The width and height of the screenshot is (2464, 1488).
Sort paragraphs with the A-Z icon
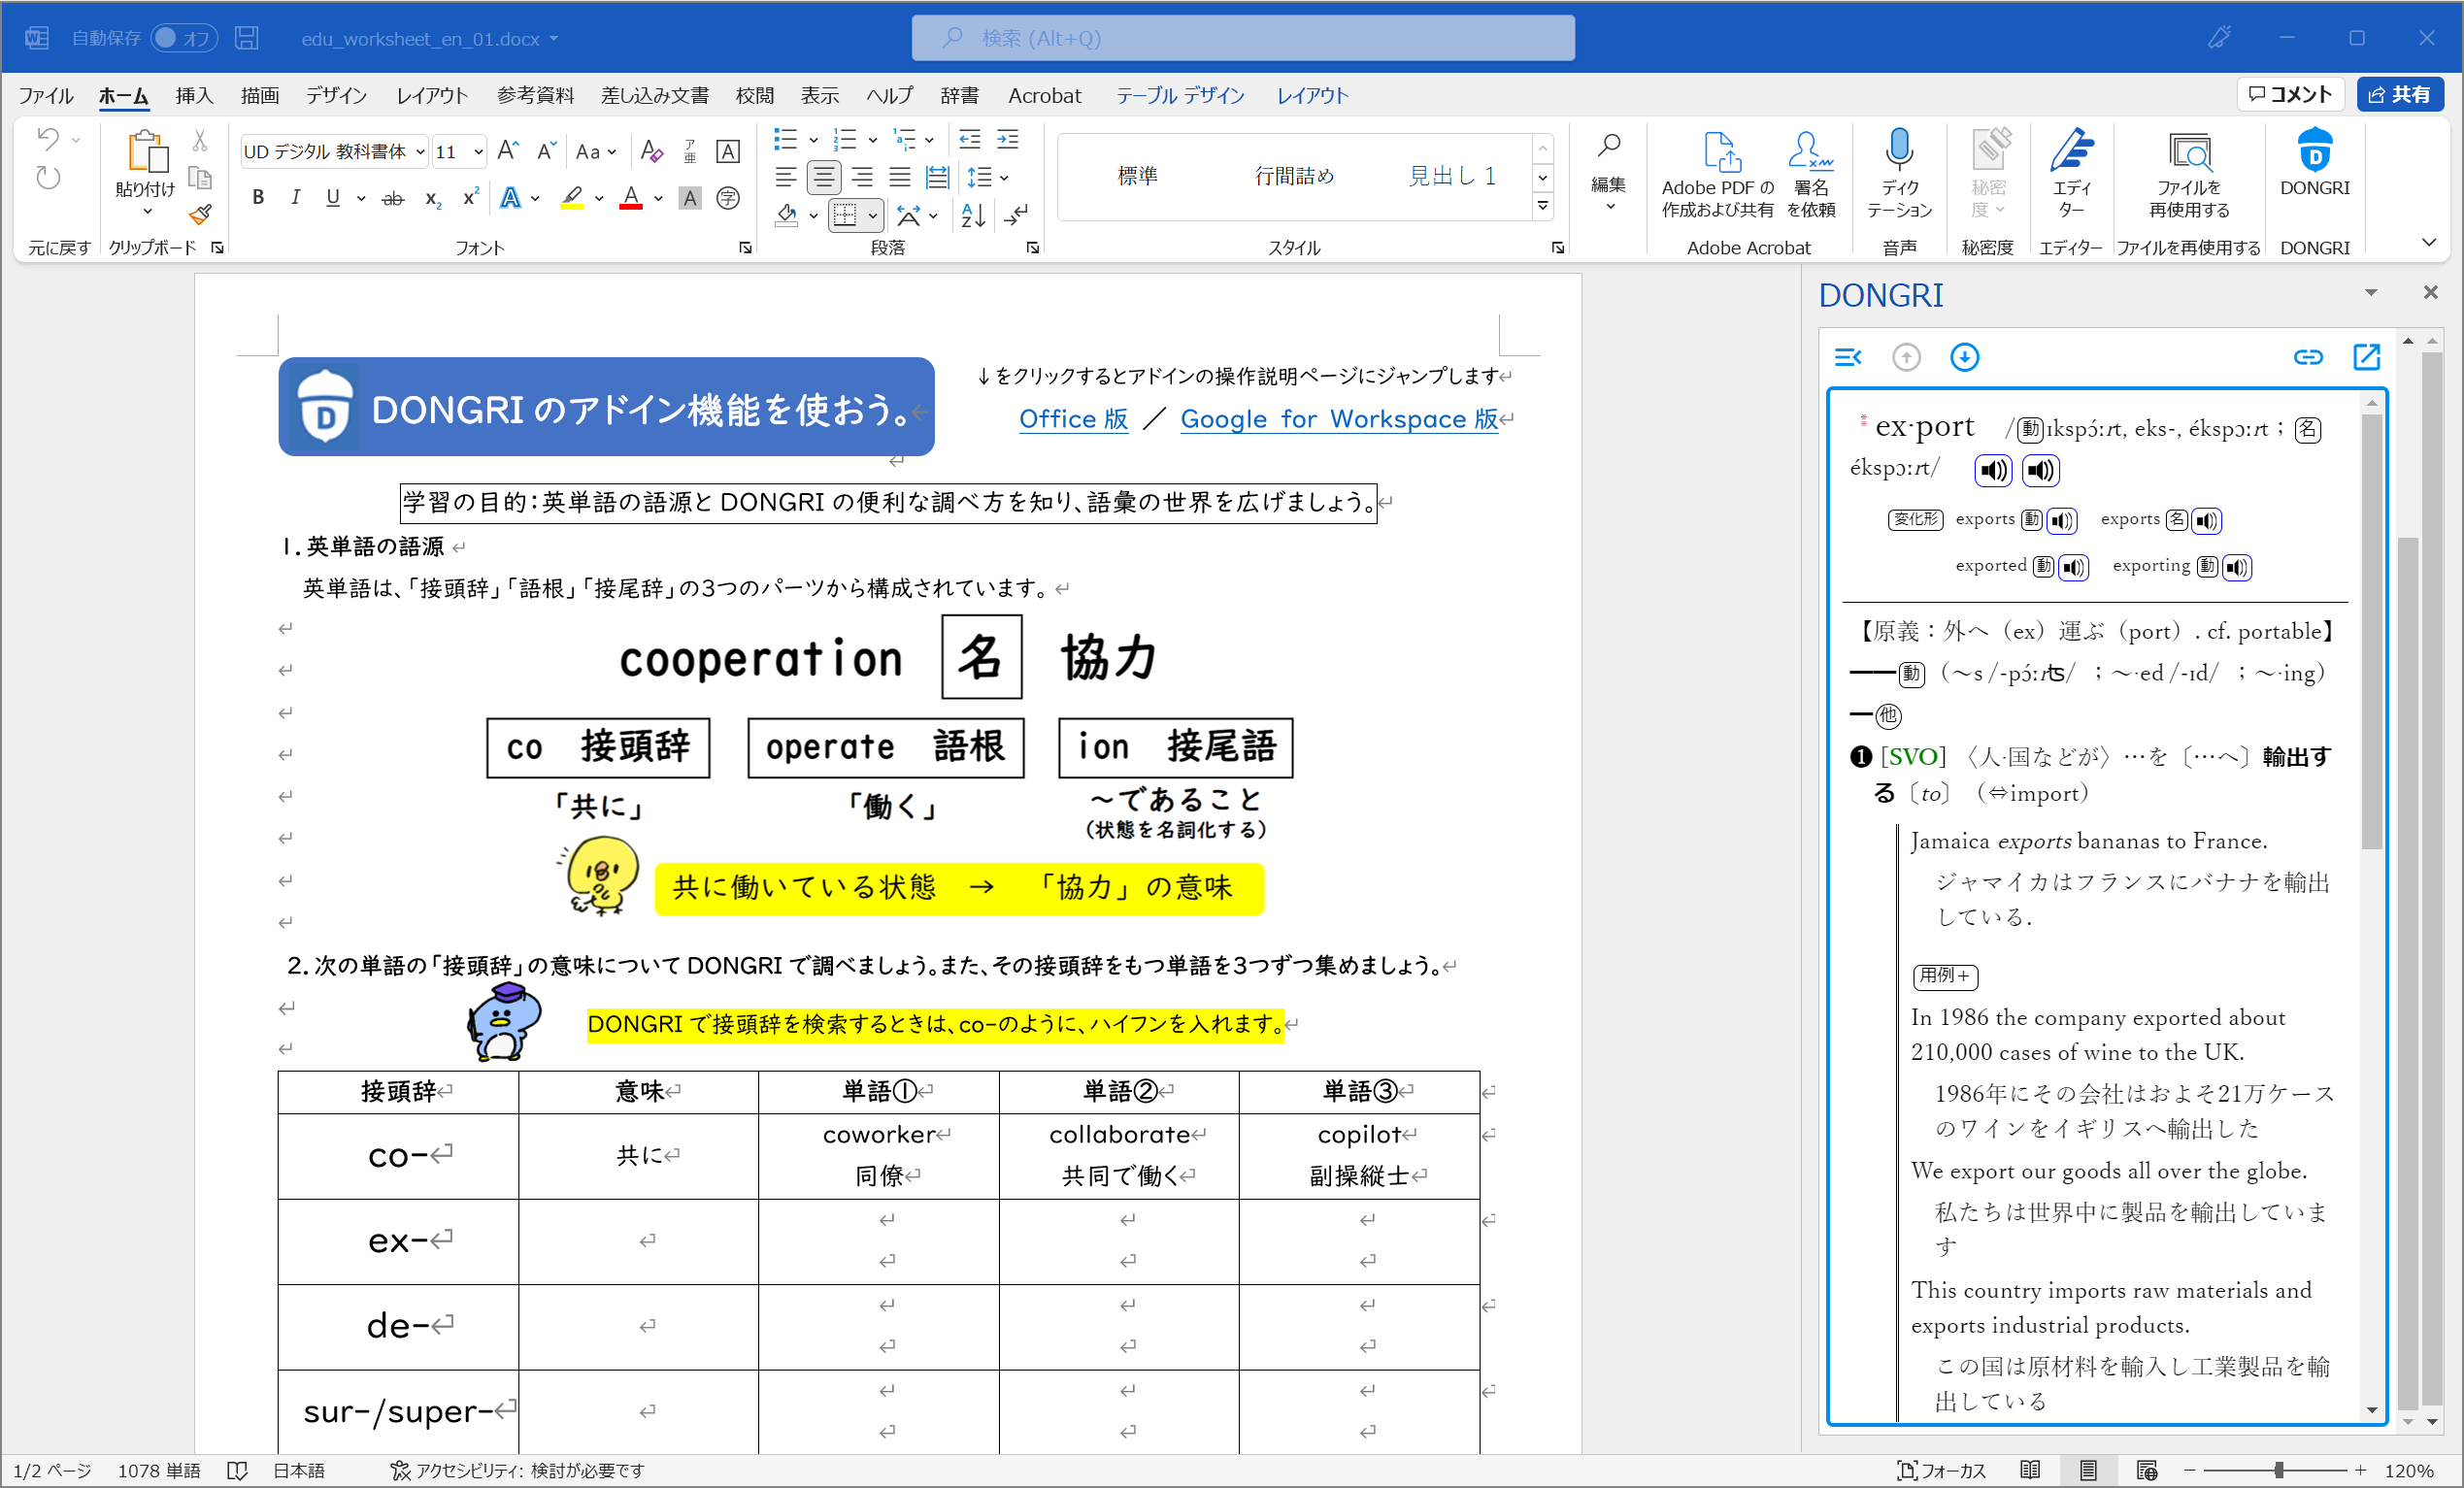coord(973,215)
